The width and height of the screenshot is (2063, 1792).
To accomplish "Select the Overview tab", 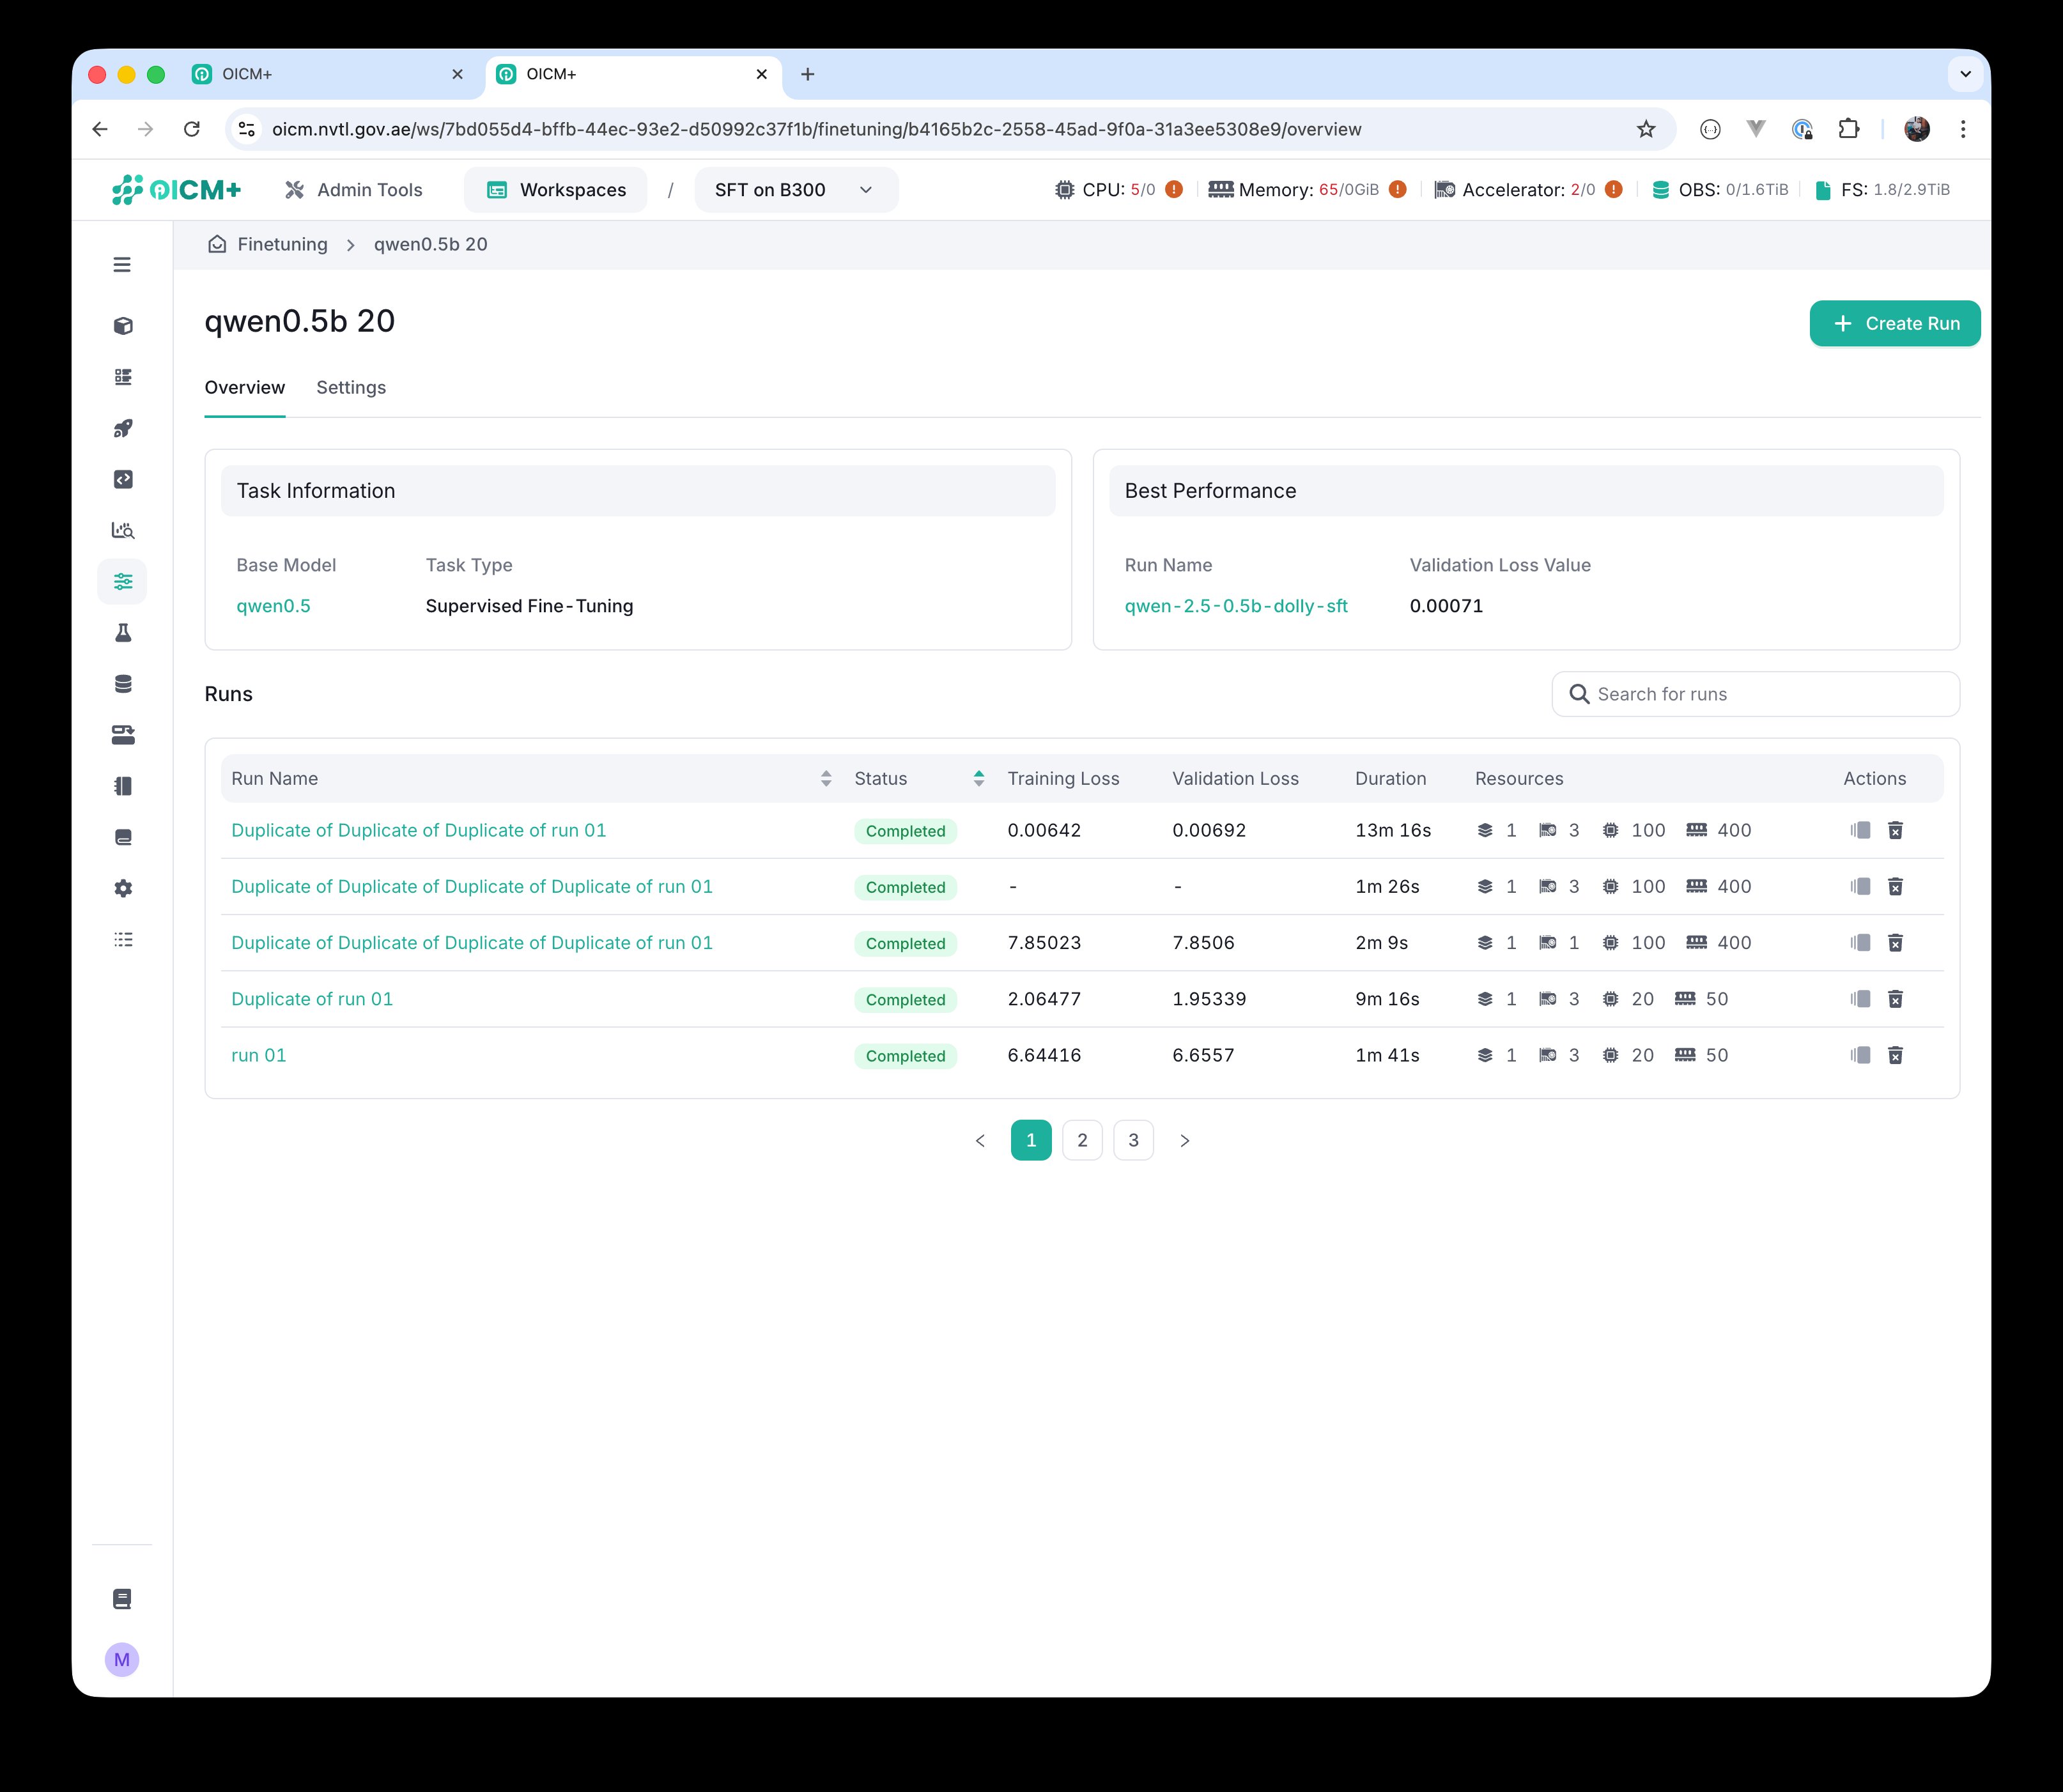I will tap(245, 387).
